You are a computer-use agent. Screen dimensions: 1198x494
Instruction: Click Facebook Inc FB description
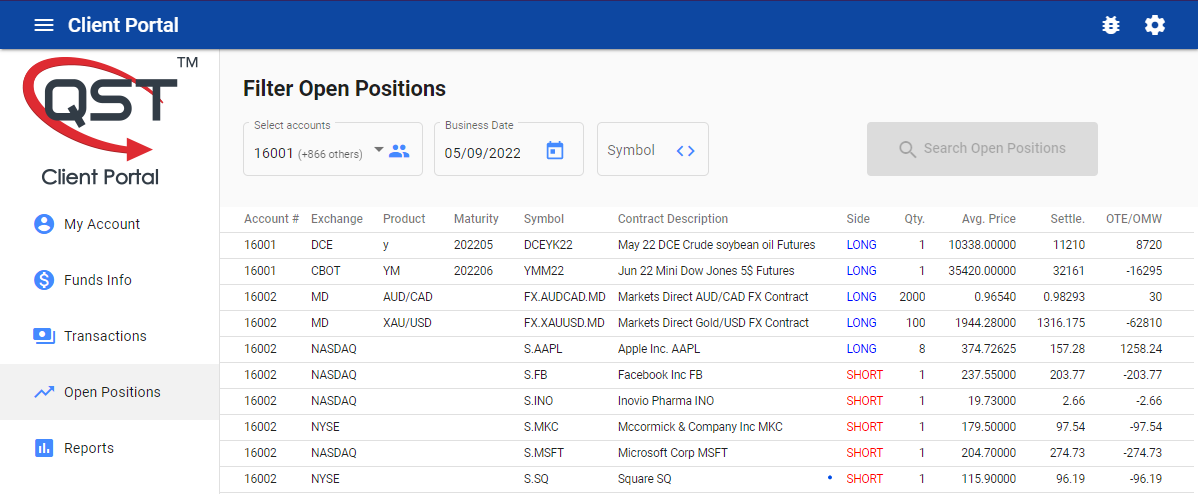coord(660,375)
